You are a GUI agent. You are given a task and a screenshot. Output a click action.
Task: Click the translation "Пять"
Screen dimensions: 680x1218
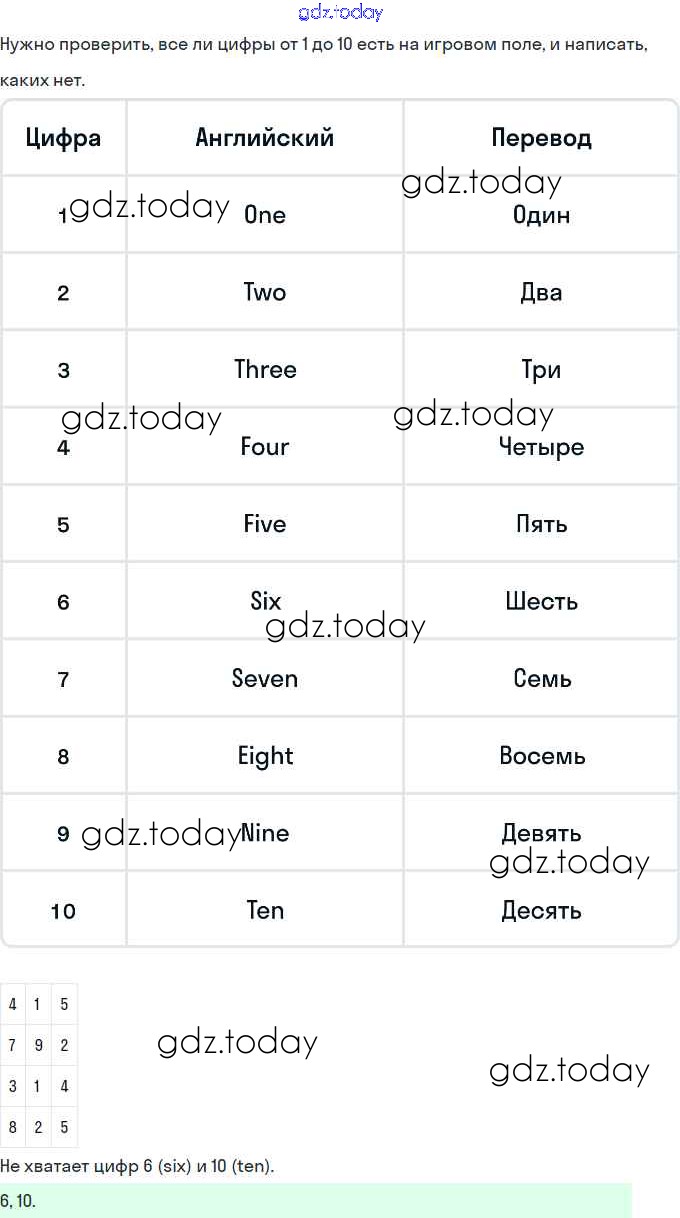[541, 524]
